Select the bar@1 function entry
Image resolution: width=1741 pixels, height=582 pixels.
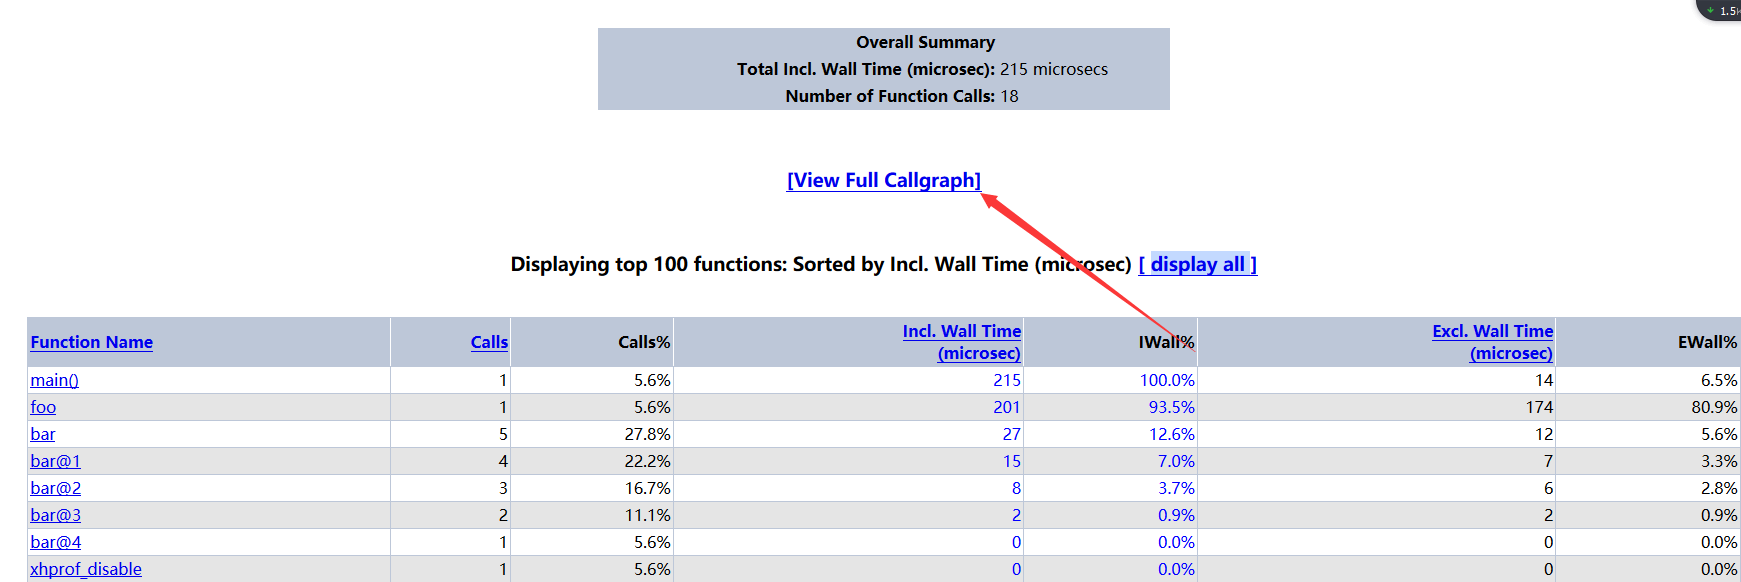coord(56,461)
